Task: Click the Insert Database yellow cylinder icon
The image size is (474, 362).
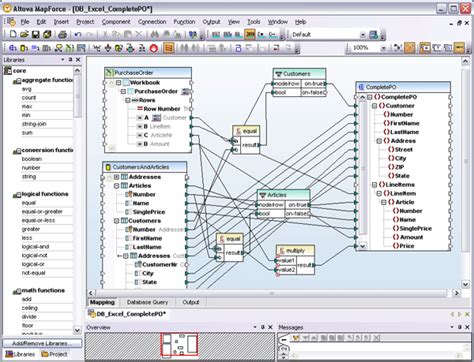Action: coord(24,48)
